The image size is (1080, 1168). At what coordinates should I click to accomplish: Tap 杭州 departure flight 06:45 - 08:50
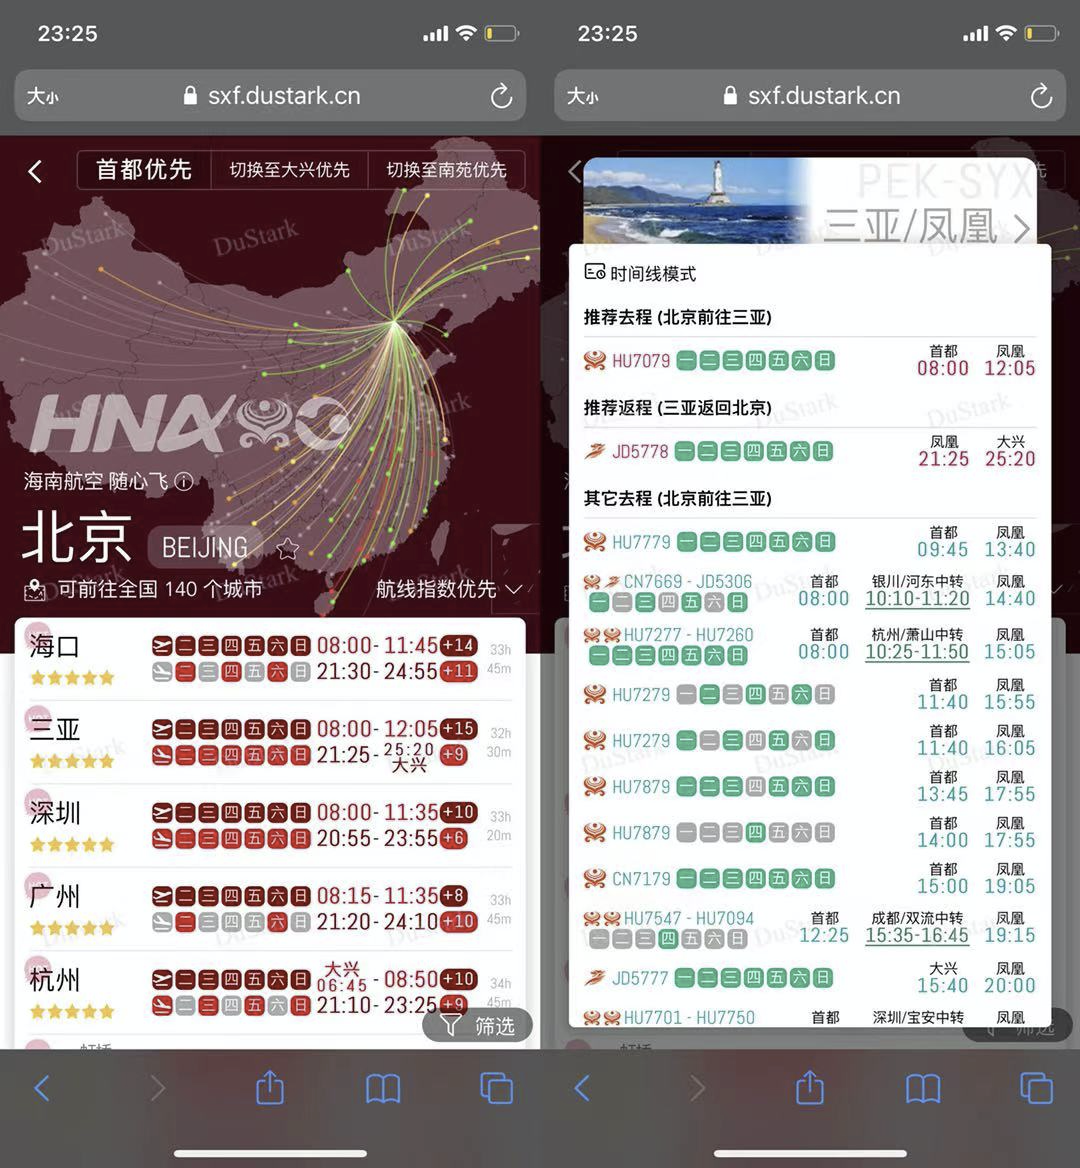(314, 979)
